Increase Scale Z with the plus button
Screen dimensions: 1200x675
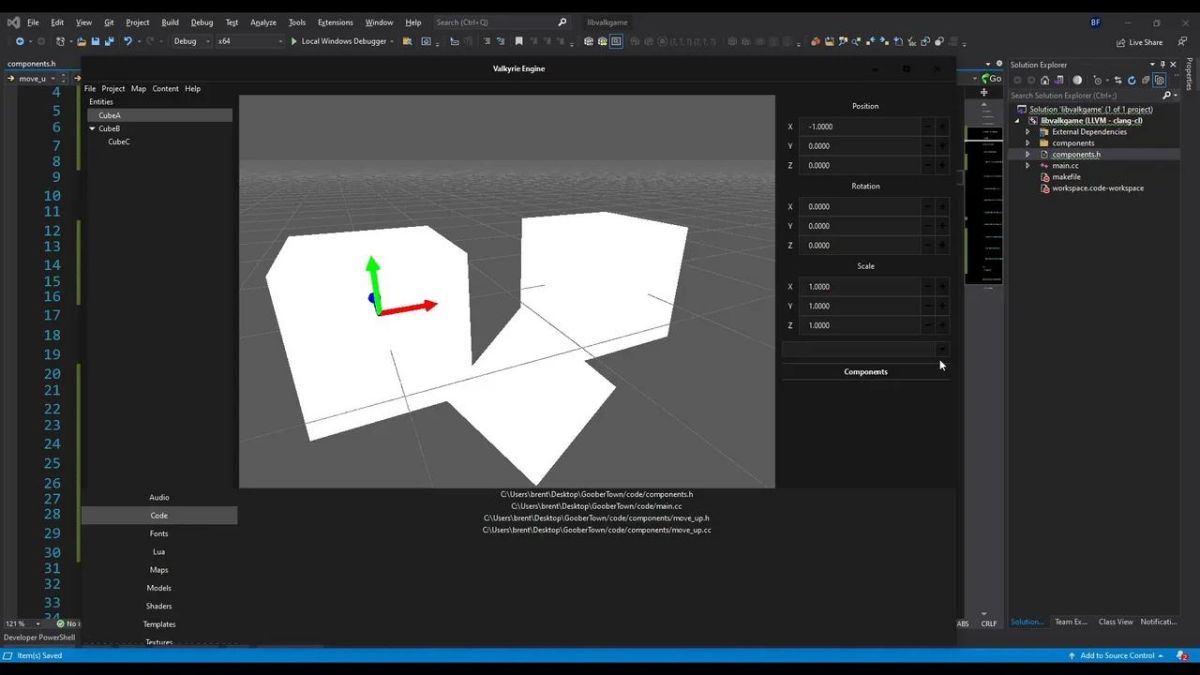pyautogui.click(x=942, y=326)
